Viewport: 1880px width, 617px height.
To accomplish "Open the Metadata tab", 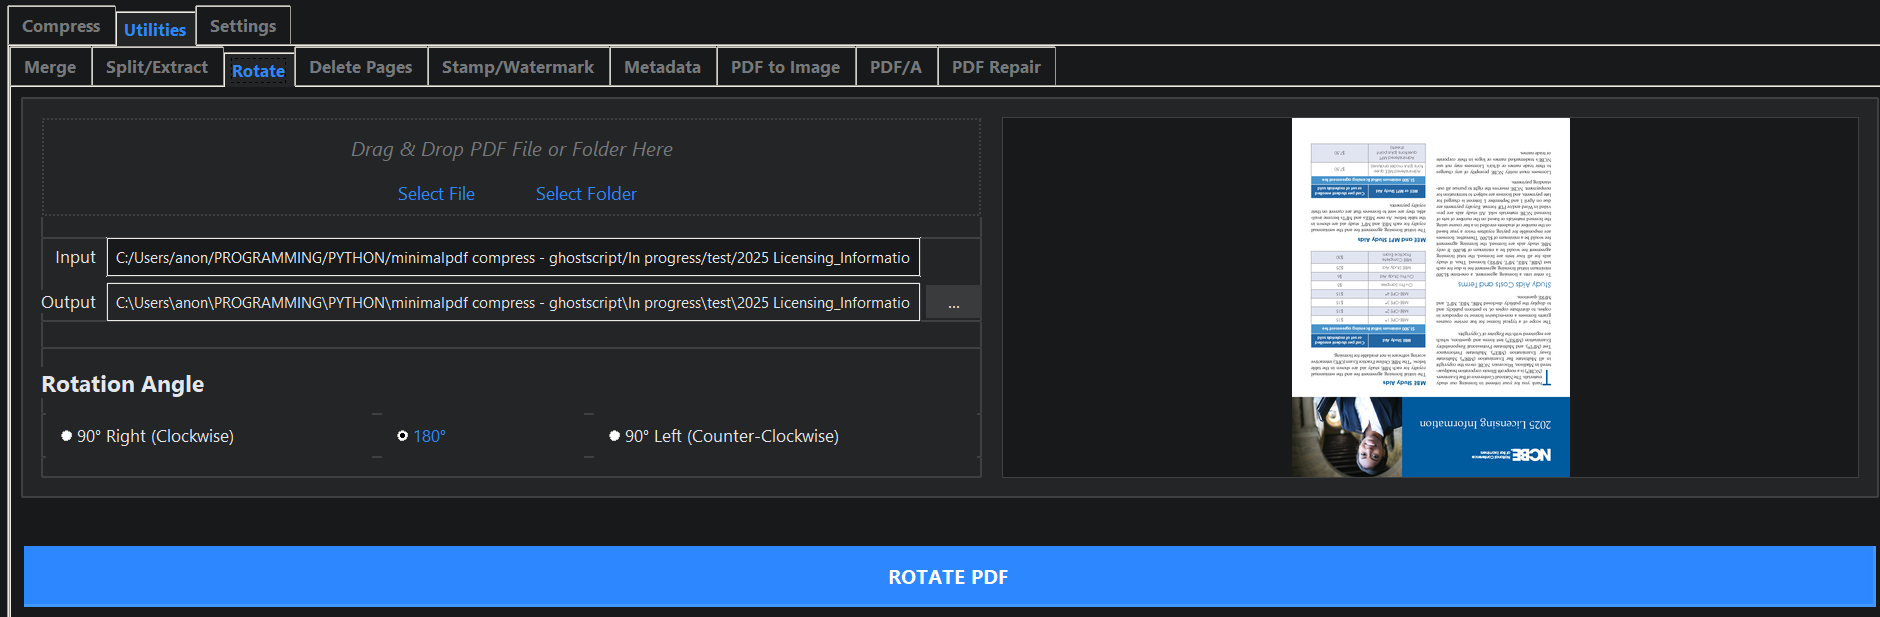I will click(x=662, y=67).
